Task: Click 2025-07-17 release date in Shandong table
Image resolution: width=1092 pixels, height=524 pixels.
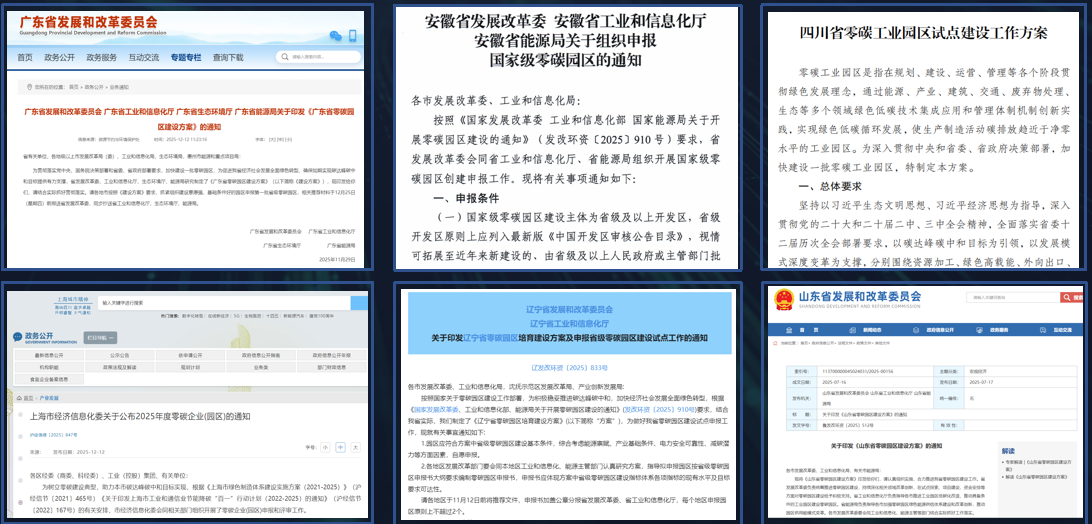Action: coord(981,382)
